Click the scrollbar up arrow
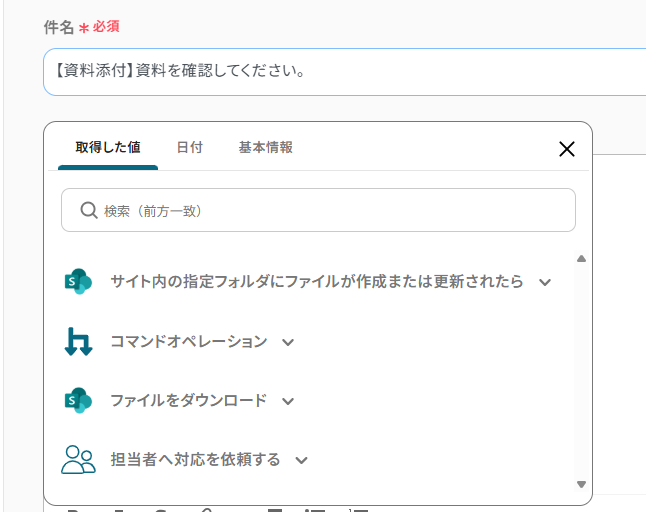 click(581, 258)
